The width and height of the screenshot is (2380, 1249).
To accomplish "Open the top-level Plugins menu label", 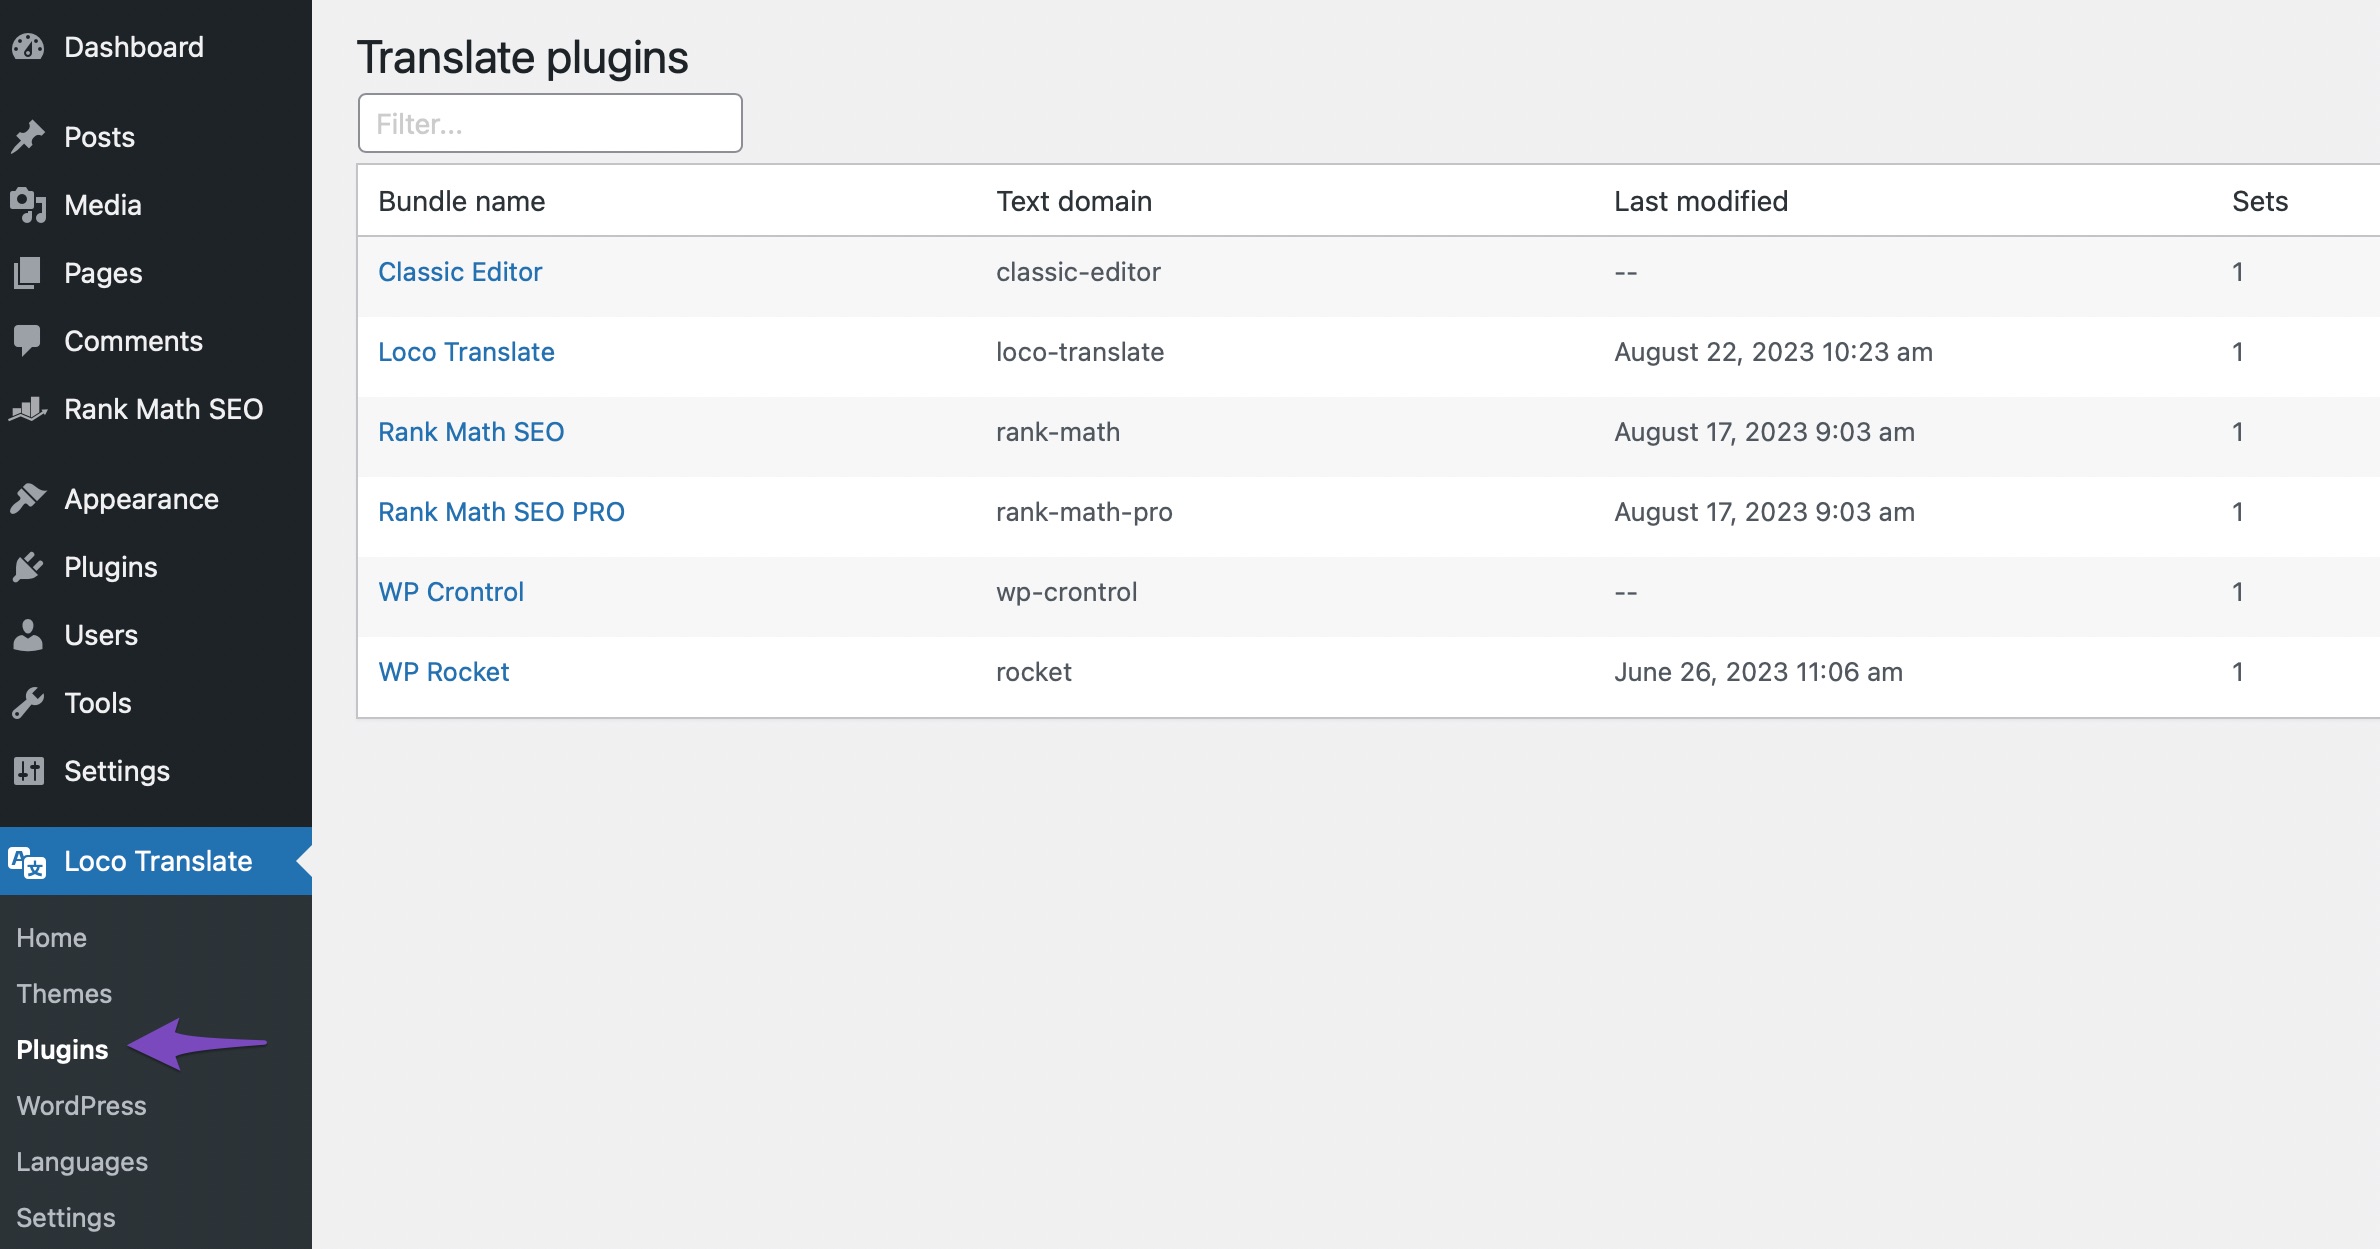I will click(111, 567).
